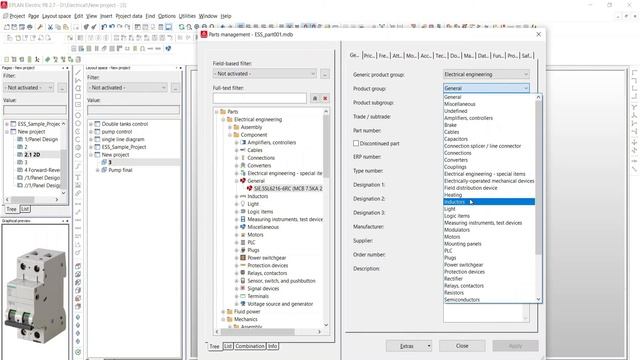Click the text tool T icon in vertical toolbar
The height and width of the screenshot is (360, 640).
pos(78,178)
